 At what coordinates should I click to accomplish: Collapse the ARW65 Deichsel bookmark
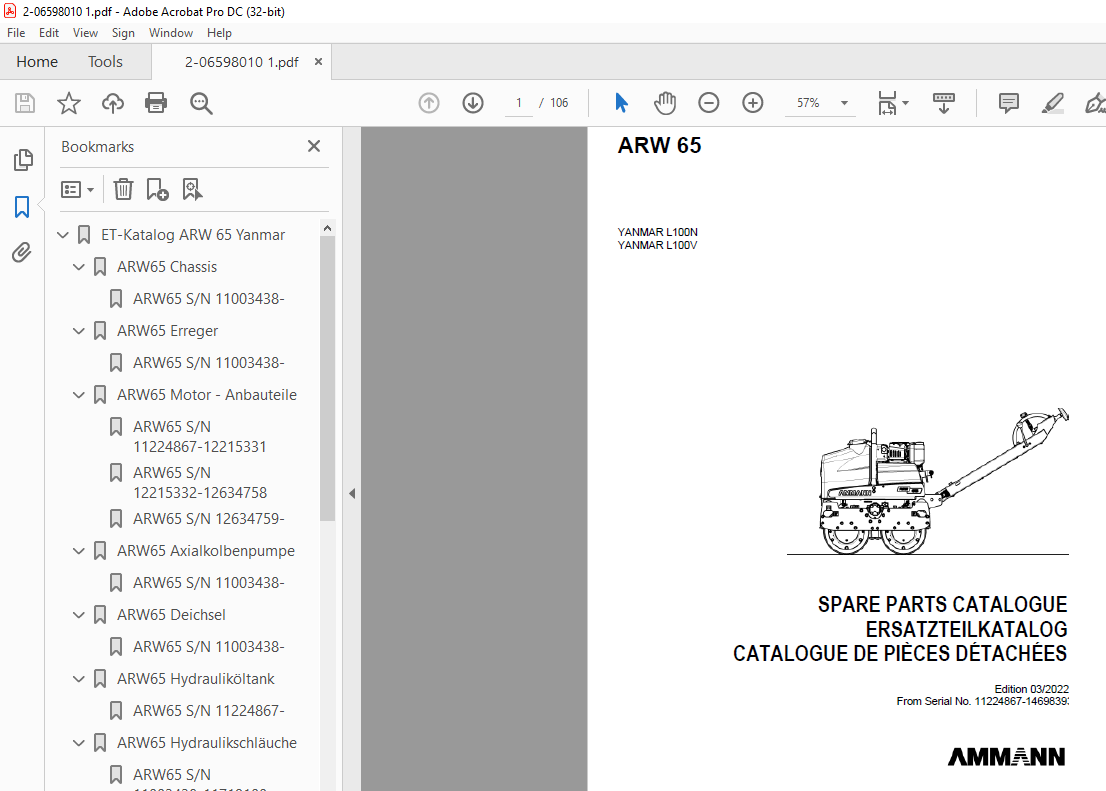79,615
